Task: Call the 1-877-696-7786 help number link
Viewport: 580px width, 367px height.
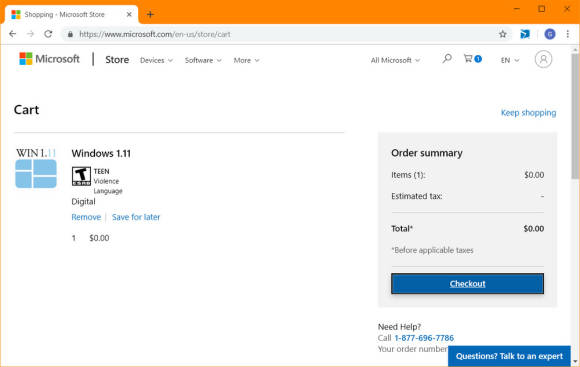Action: click(x=424, y=338)
